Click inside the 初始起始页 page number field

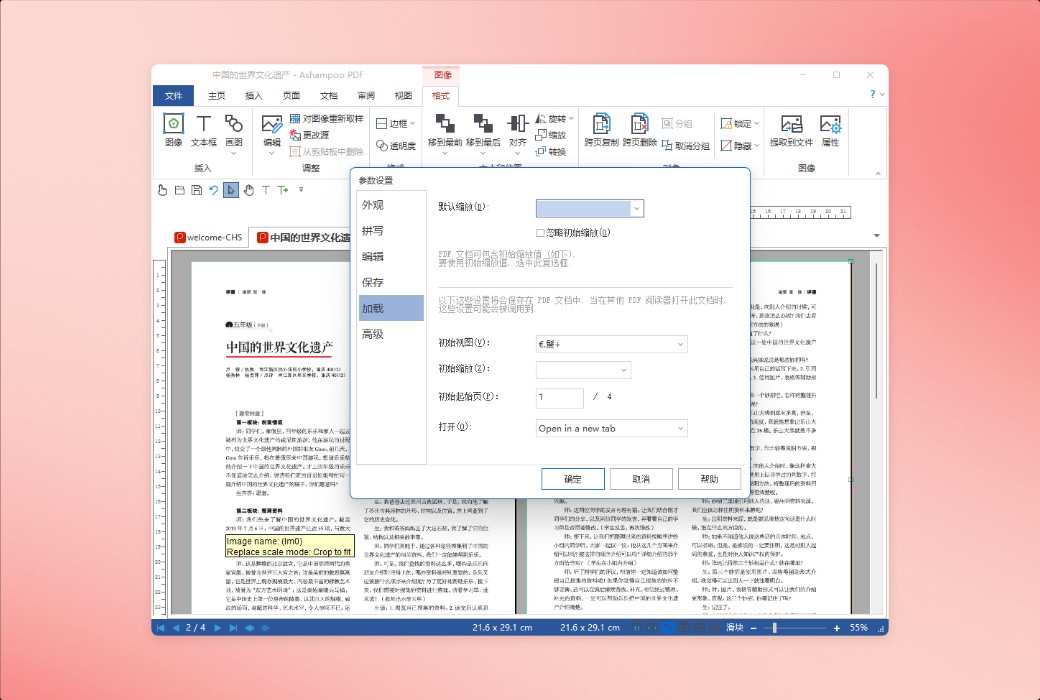pos(558,397)
